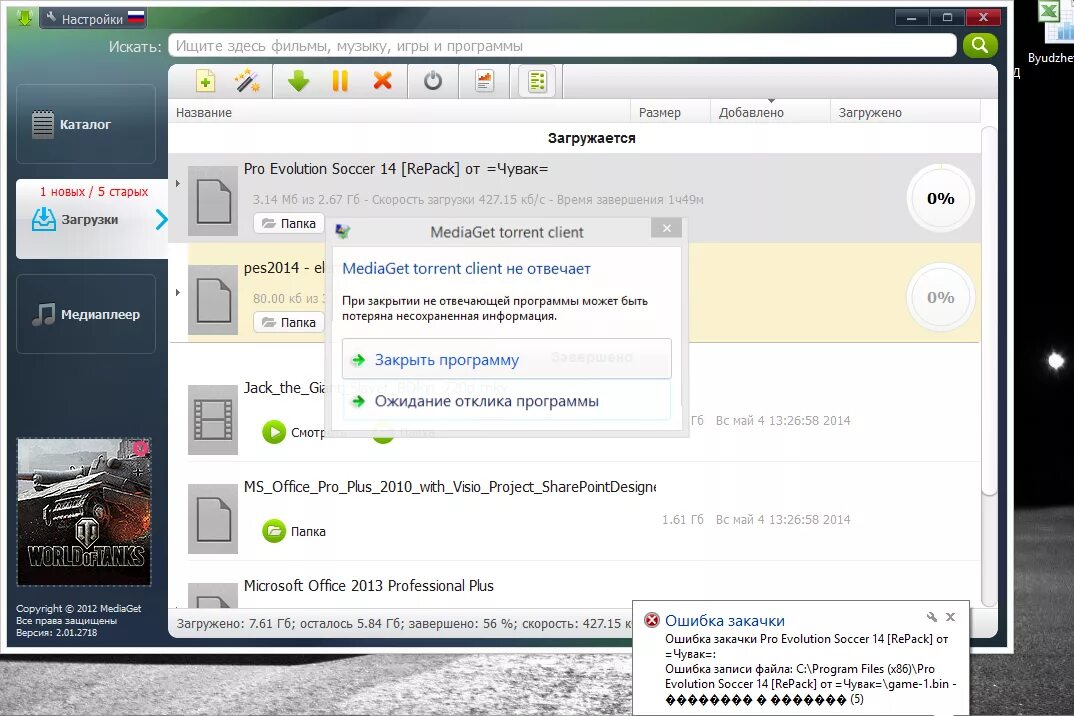The width and height of the screenshot is (1074, 716).
Task: Click Jack_the_Giant film strip icon
Action: point(213,419)
